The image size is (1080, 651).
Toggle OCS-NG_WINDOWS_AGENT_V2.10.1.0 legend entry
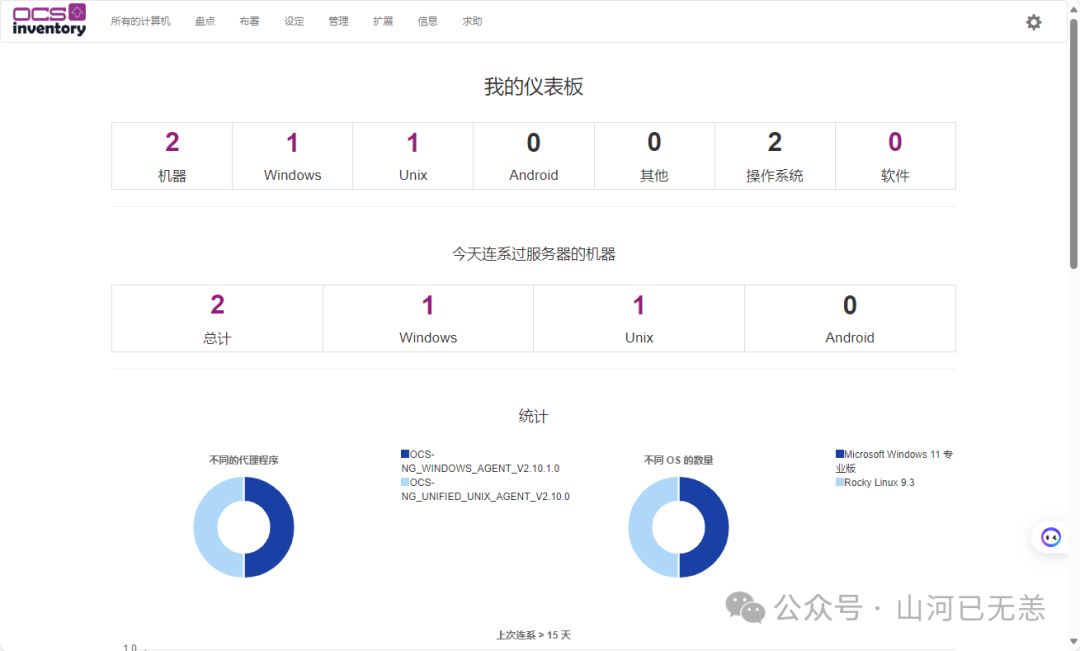[x=480, y=461]
